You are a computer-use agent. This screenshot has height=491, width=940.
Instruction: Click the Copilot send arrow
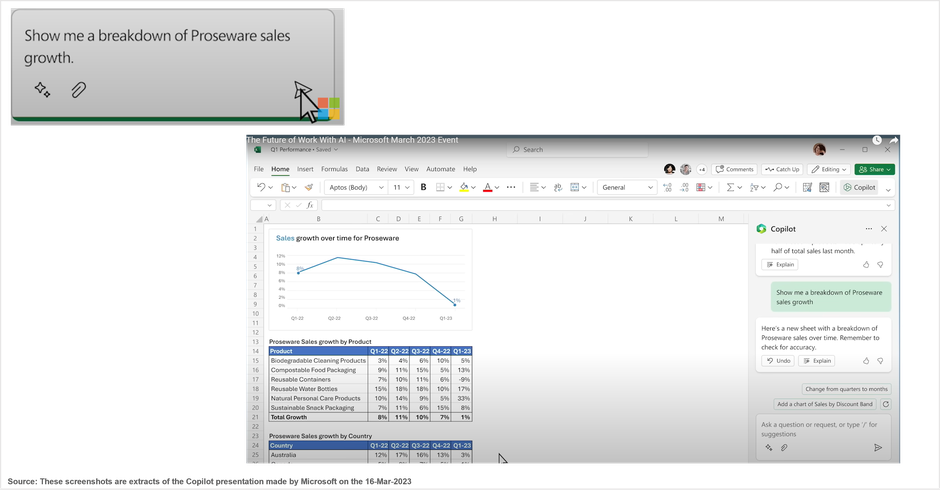coord(878,448)
